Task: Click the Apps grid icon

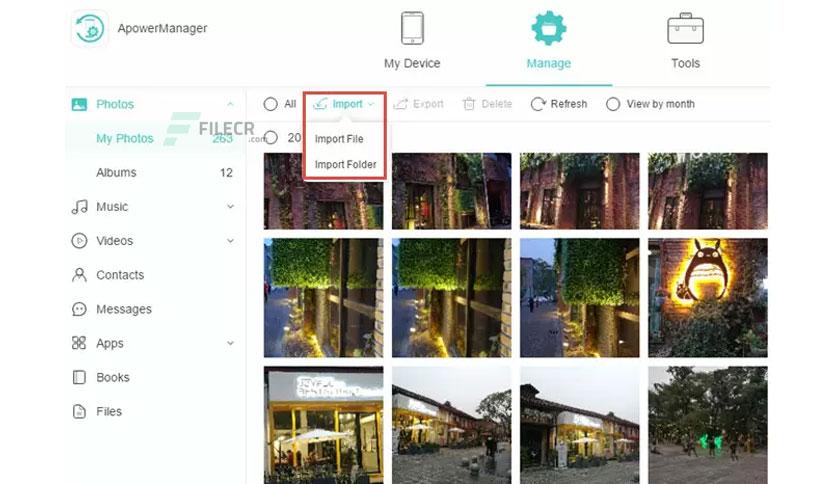Action: click(79, 343)
